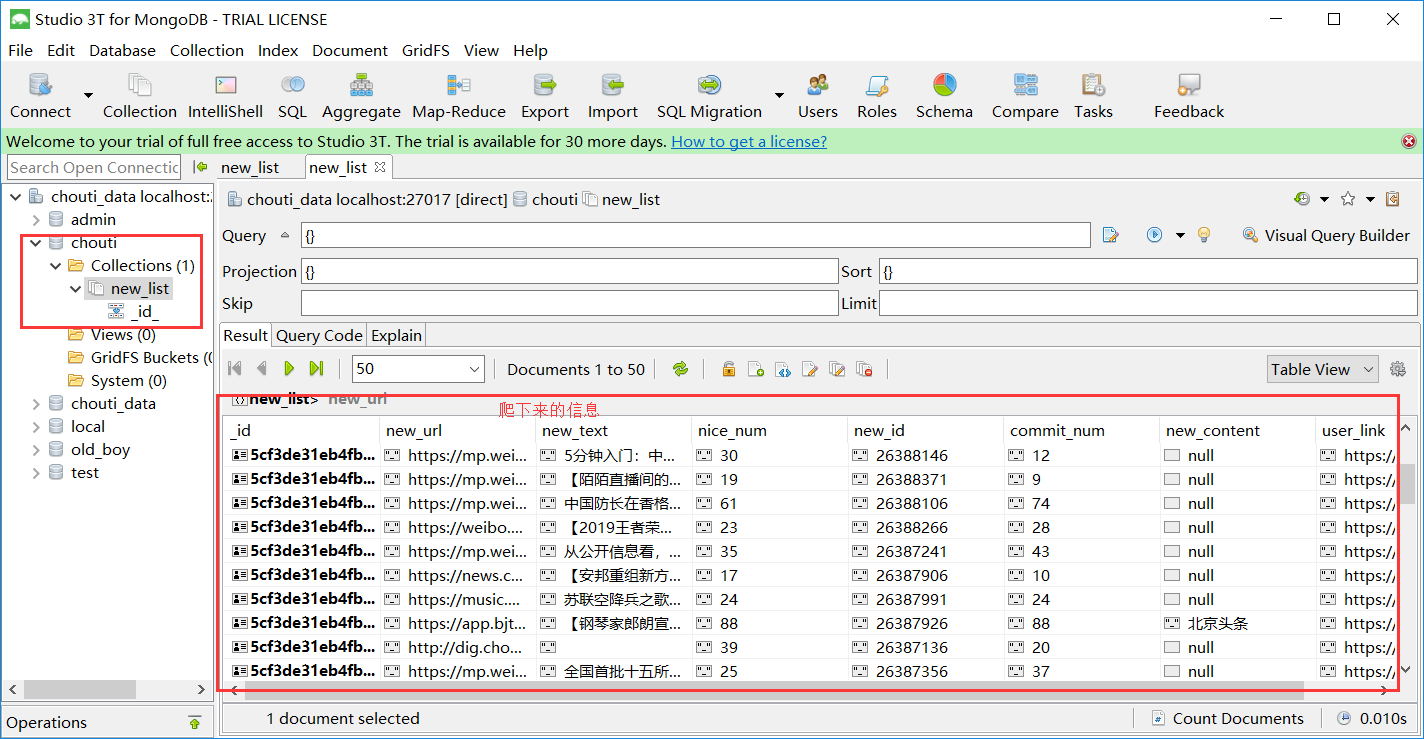This screenshot has width=1424, height=739.
Task: Go to the next page of results
Action: point(289,369)
